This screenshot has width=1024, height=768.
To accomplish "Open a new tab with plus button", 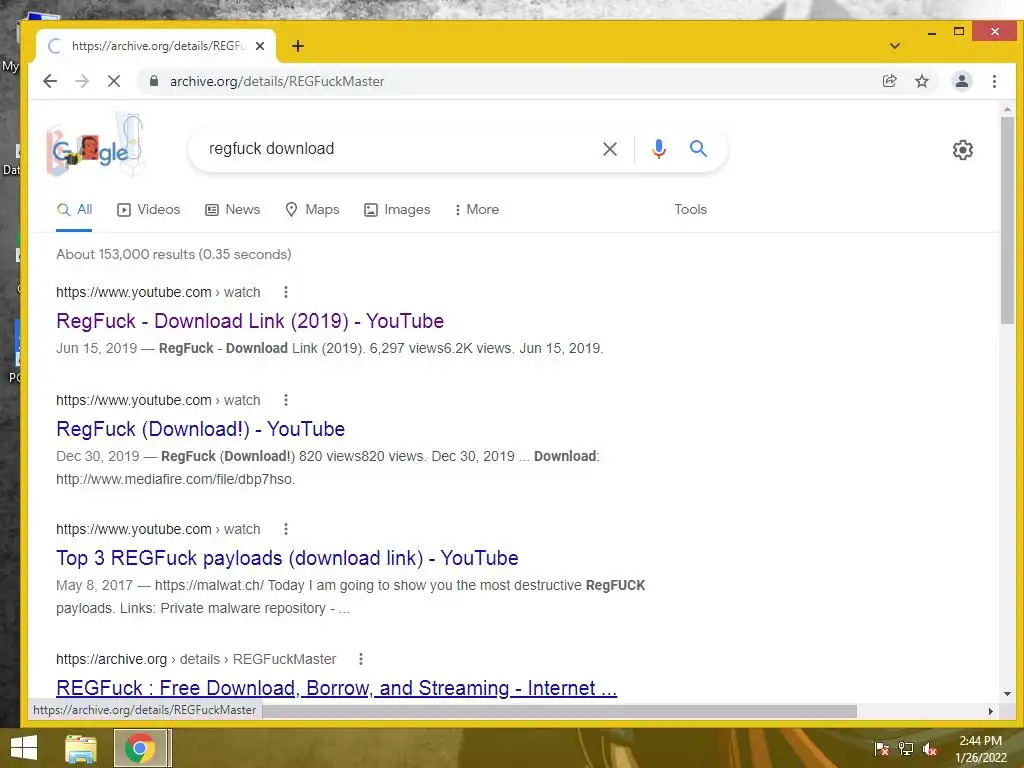I will [298, 46].
